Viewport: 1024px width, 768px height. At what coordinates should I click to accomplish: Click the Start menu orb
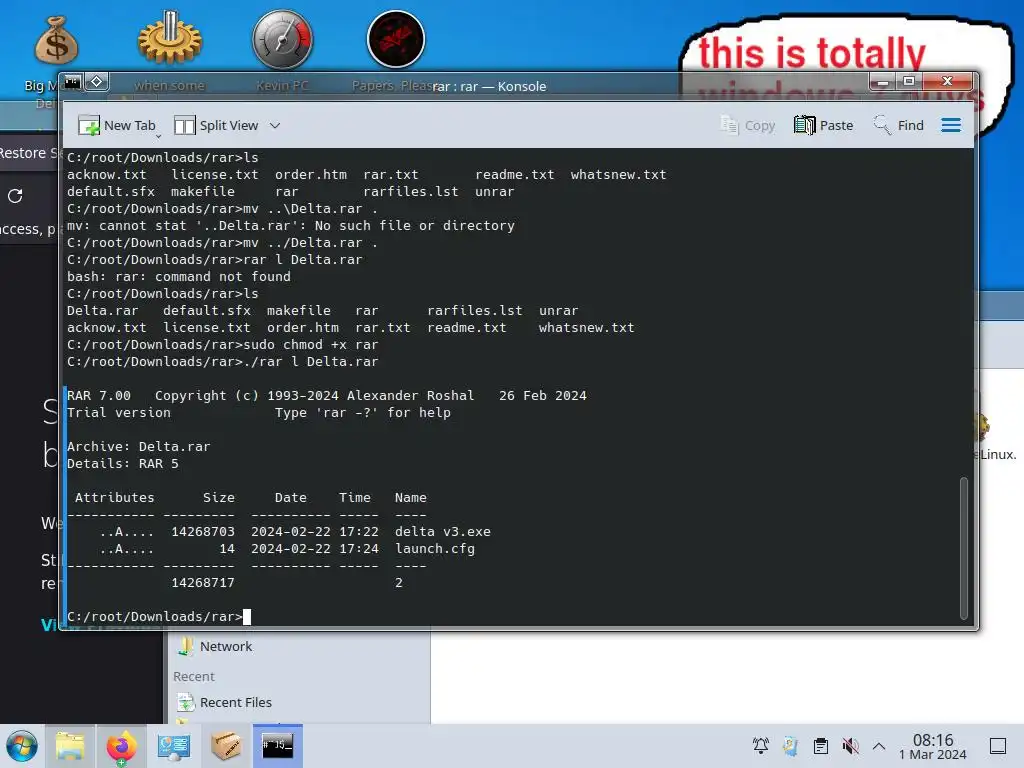pos(22,746)
